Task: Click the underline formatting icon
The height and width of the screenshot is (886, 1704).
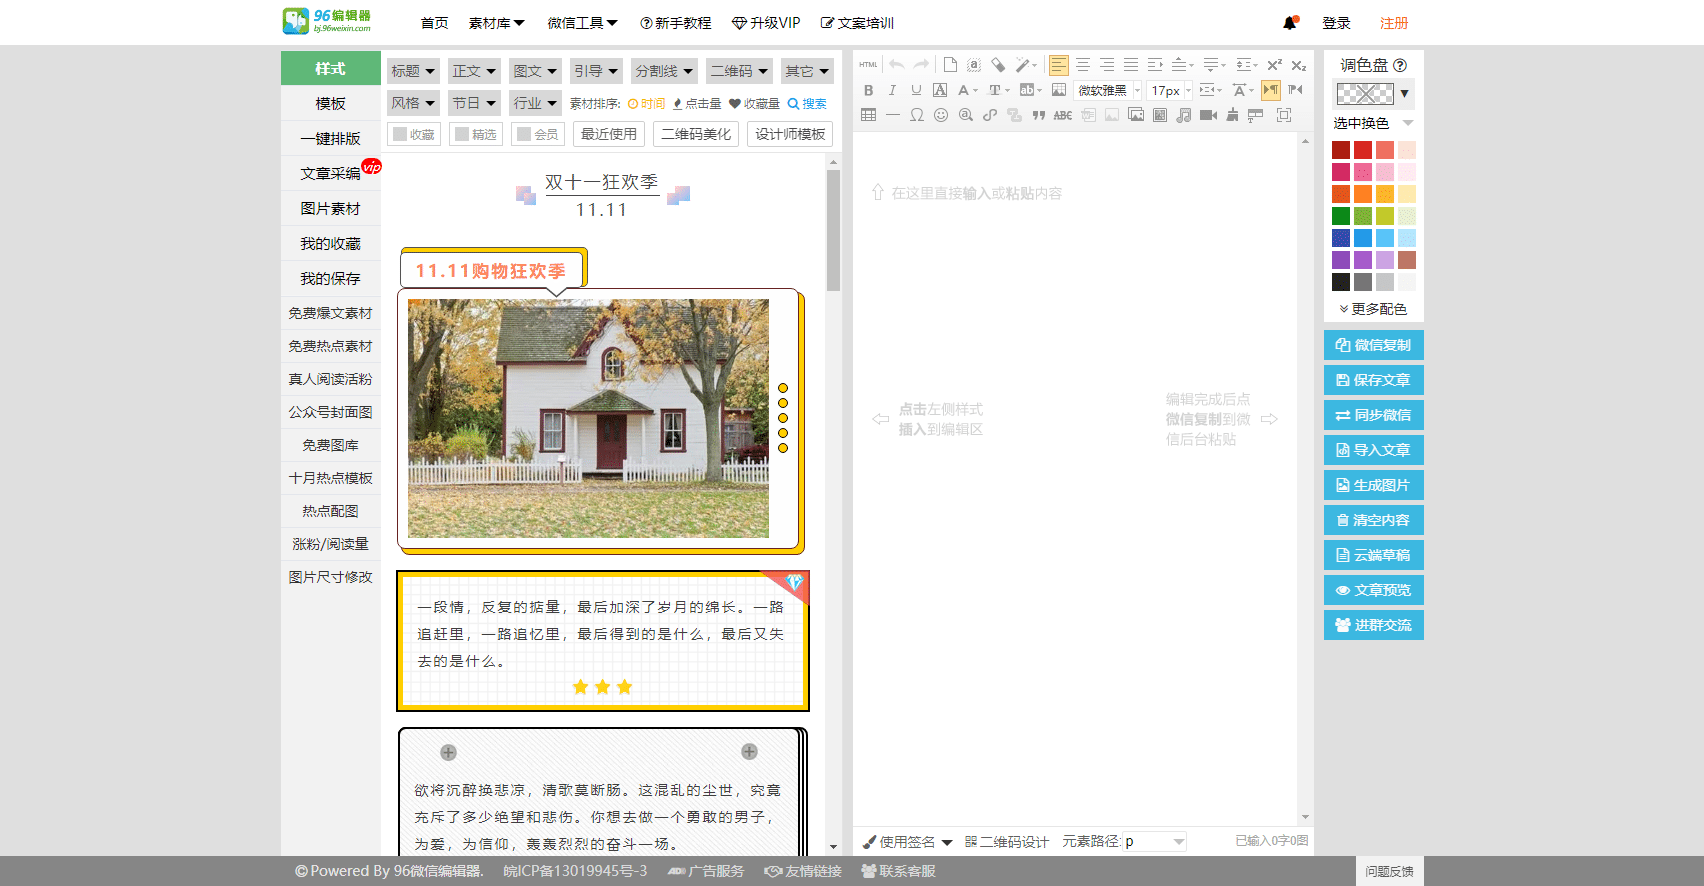Action: point(916,90)
